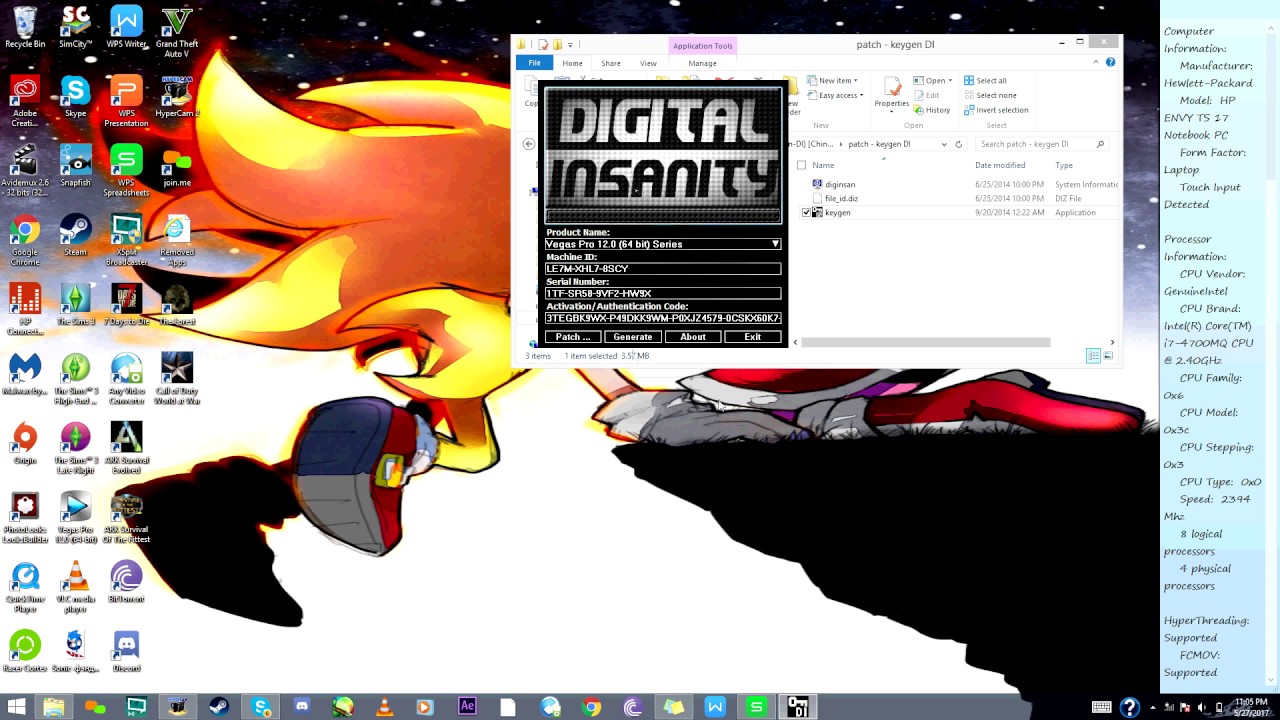Select QuickTime Player desktop icon
The width and height of the screenshot is (1280, 720).
[25, 587]
